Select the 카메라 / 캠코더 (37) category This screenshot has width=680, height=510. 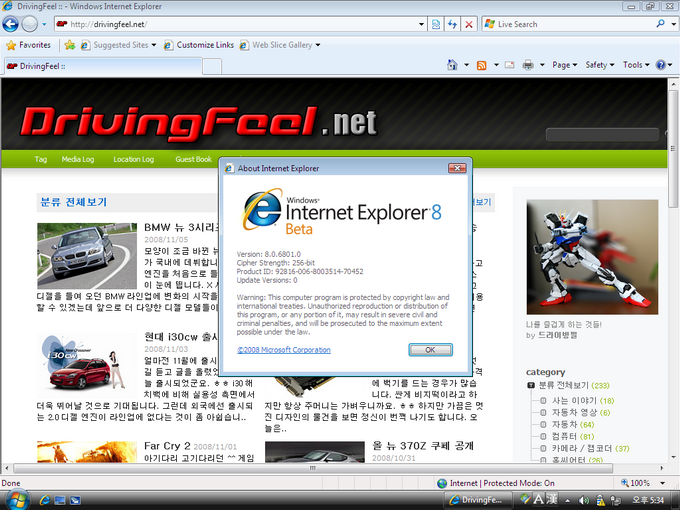click(x=590, y=448)
